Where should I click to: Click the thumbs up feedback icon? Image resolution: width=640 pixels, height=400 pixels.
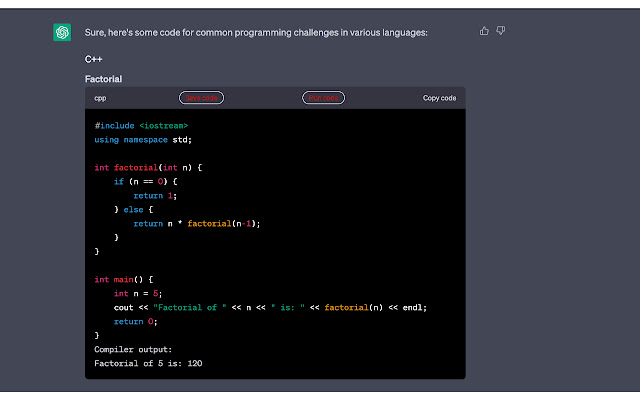tap(484, 31)
